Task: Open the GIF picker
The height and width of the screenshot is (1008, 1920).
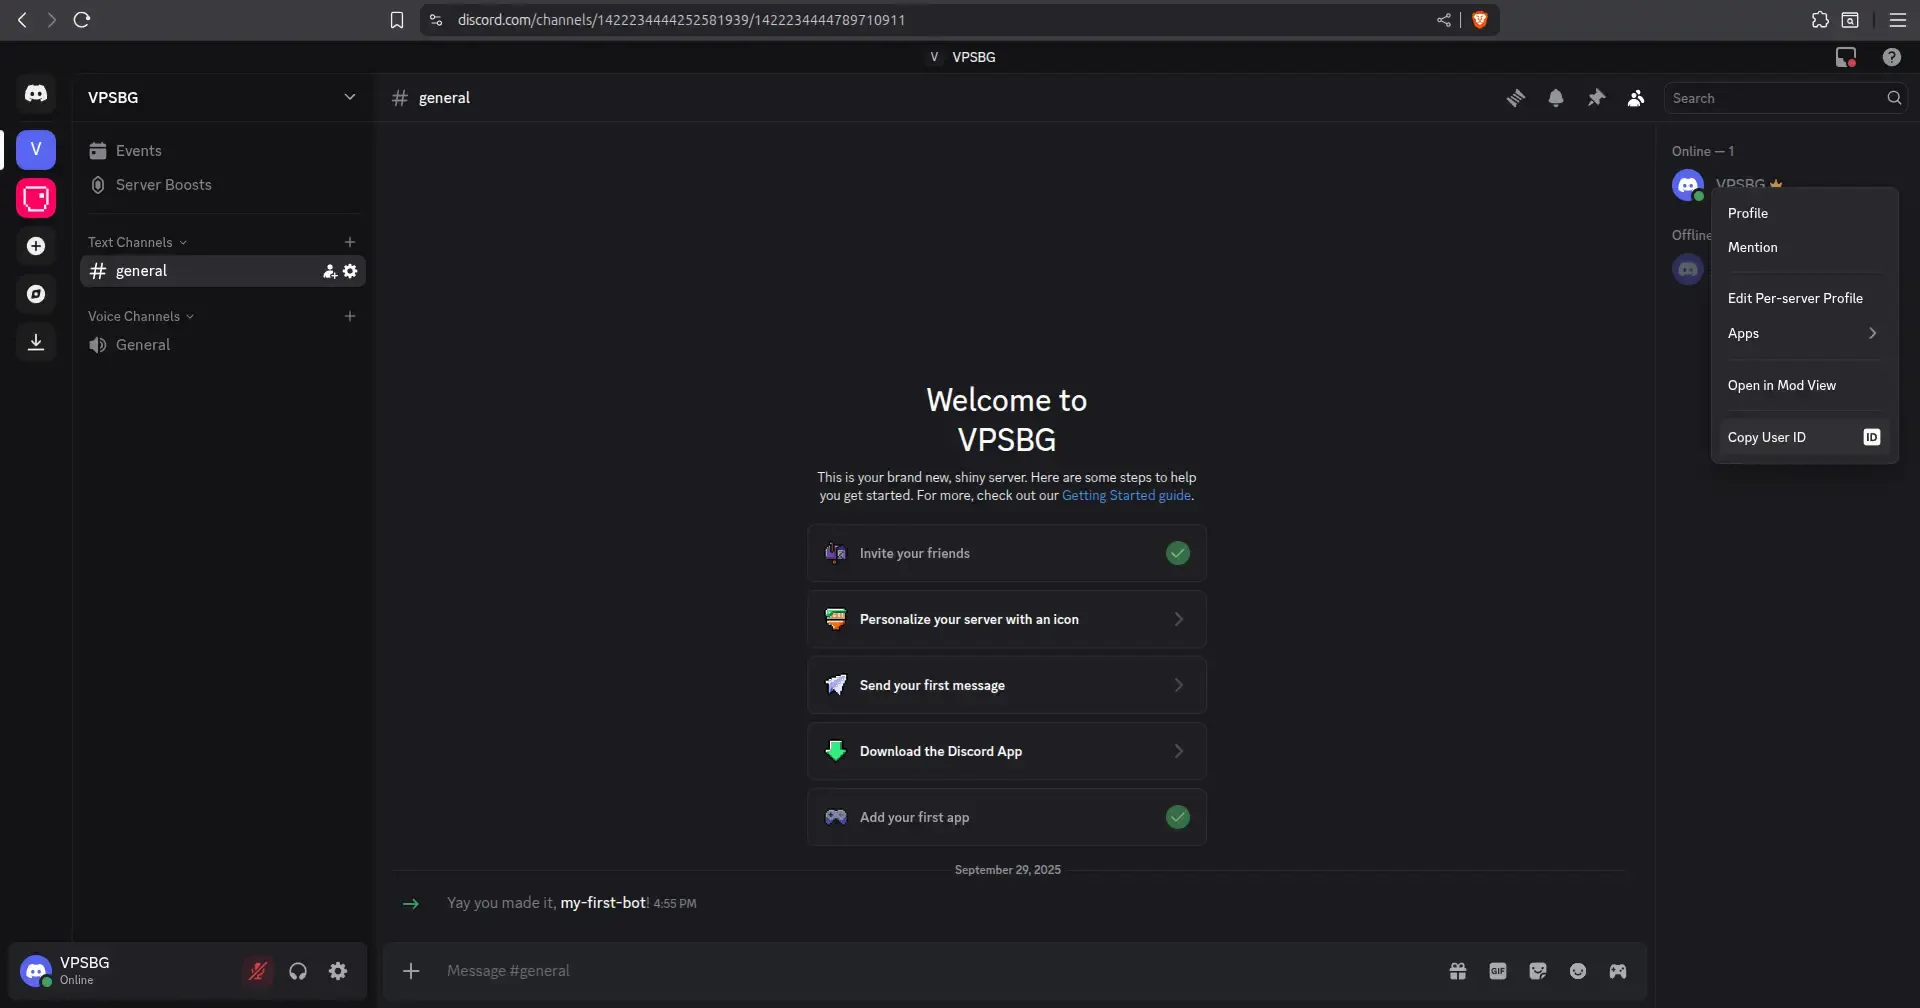Action: point(1498,971)
